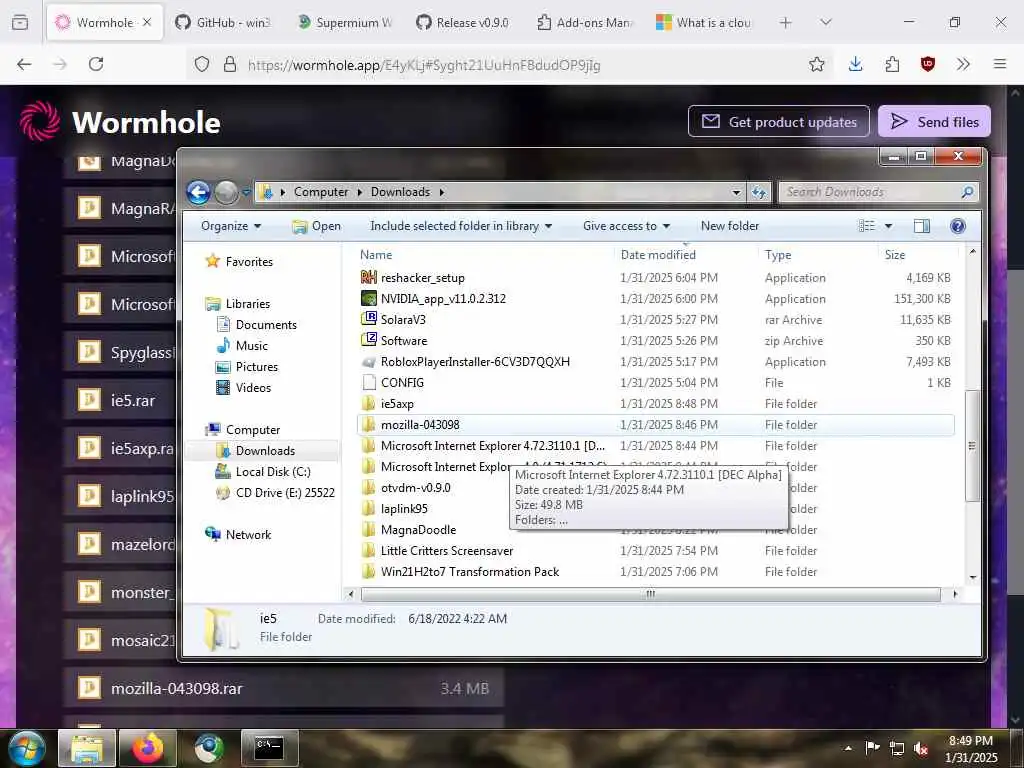Switch to Release v0.9.0 tab
Screen dimensions: 1024x768
(465, 22)
